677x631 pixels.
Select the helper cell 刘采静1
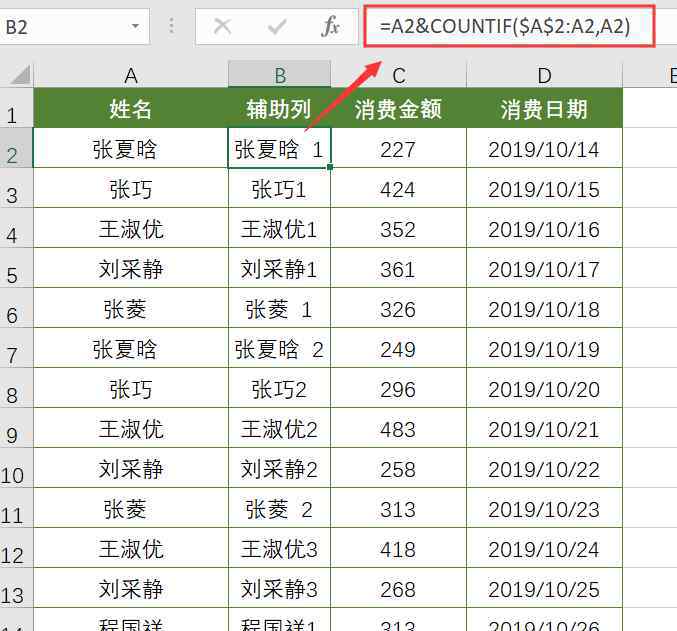click(x=279, y=268)
